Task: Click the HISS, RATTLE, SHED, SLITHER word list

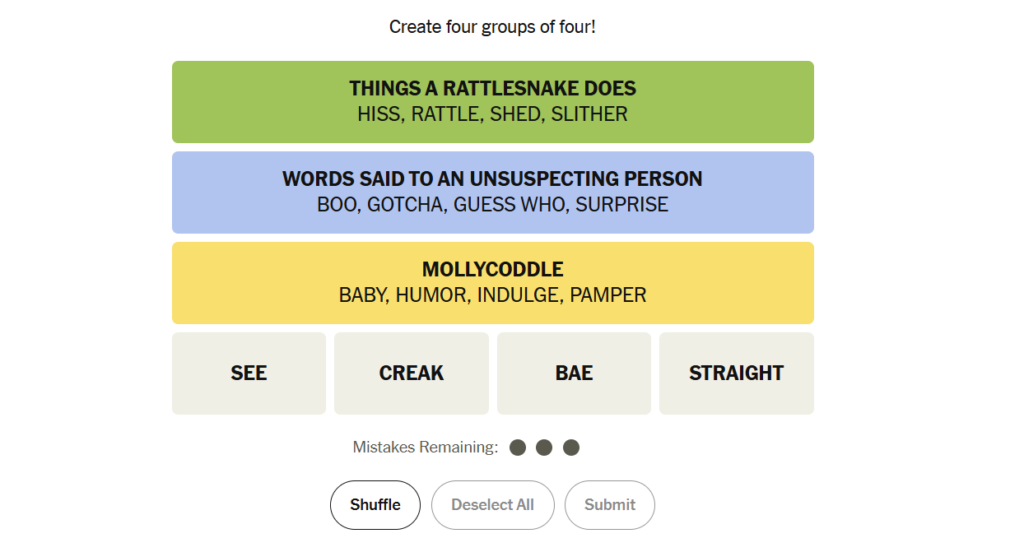Action: click(492, 114)
